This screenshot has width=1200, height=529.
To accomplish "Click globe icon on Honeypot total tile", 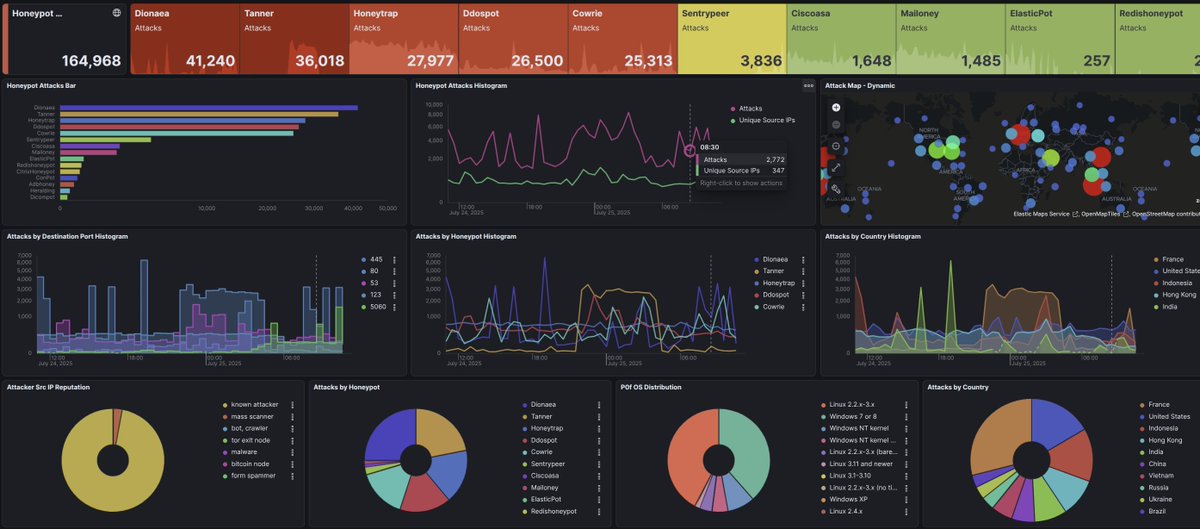I will pos(117,13).
